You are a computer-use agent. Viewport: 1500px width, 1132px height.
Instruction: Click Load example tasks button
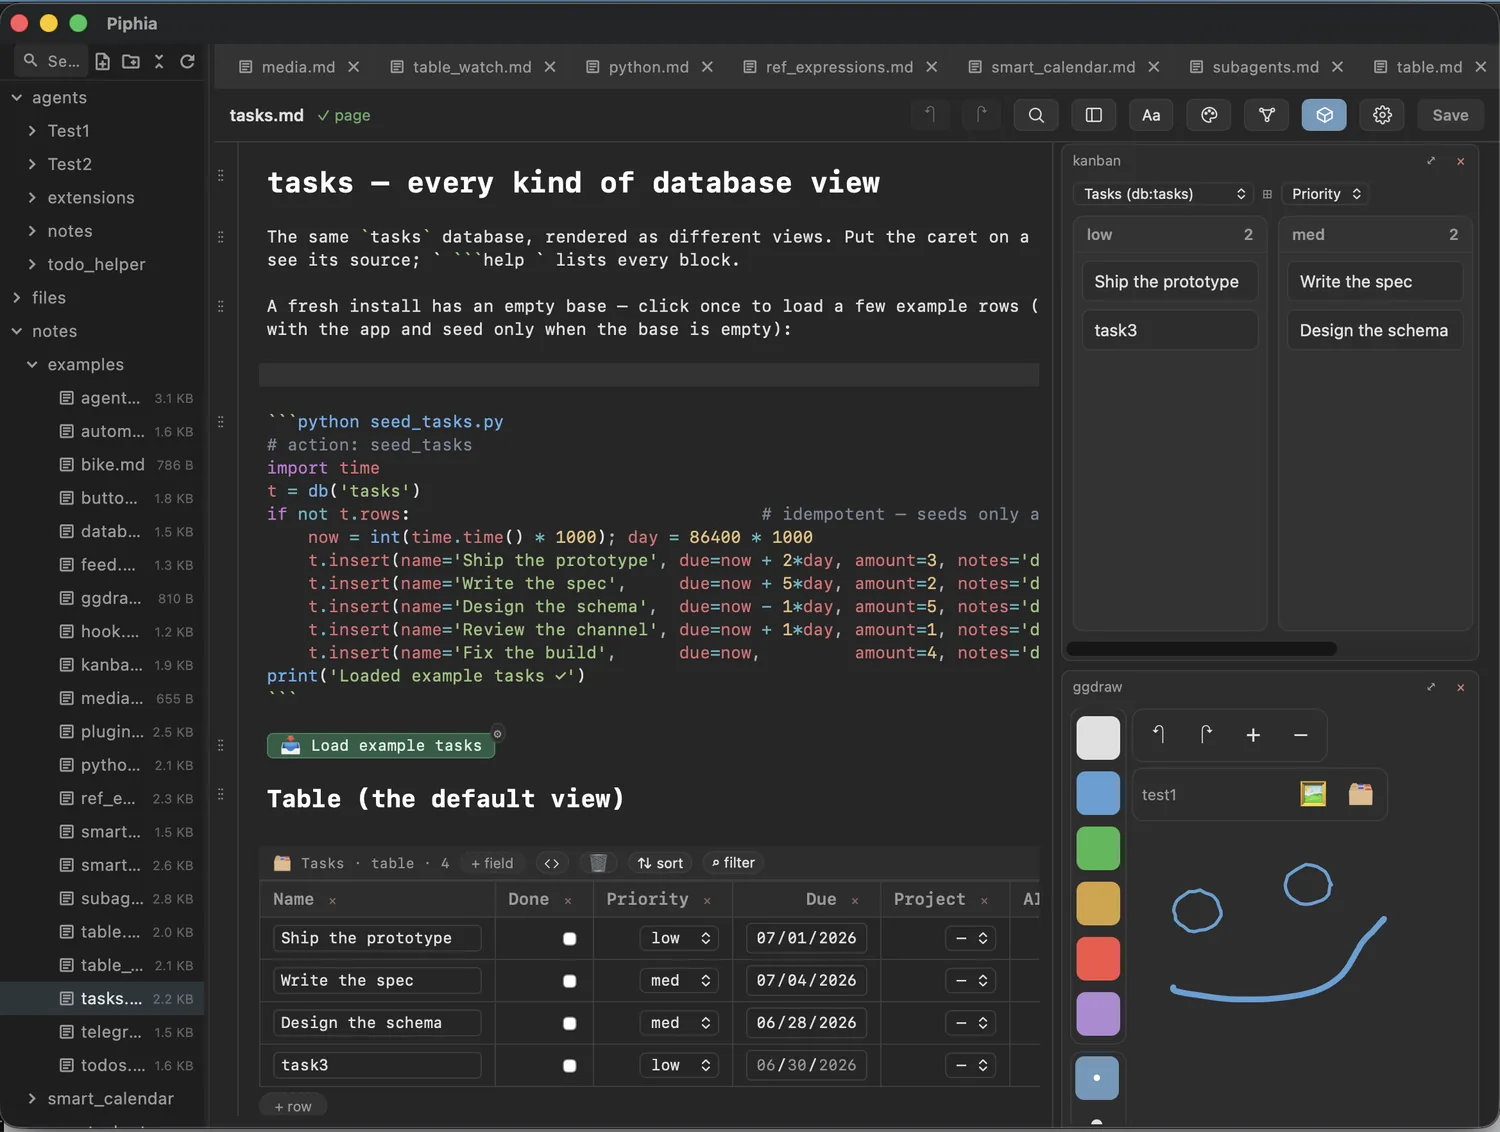(x=381, y=746)
